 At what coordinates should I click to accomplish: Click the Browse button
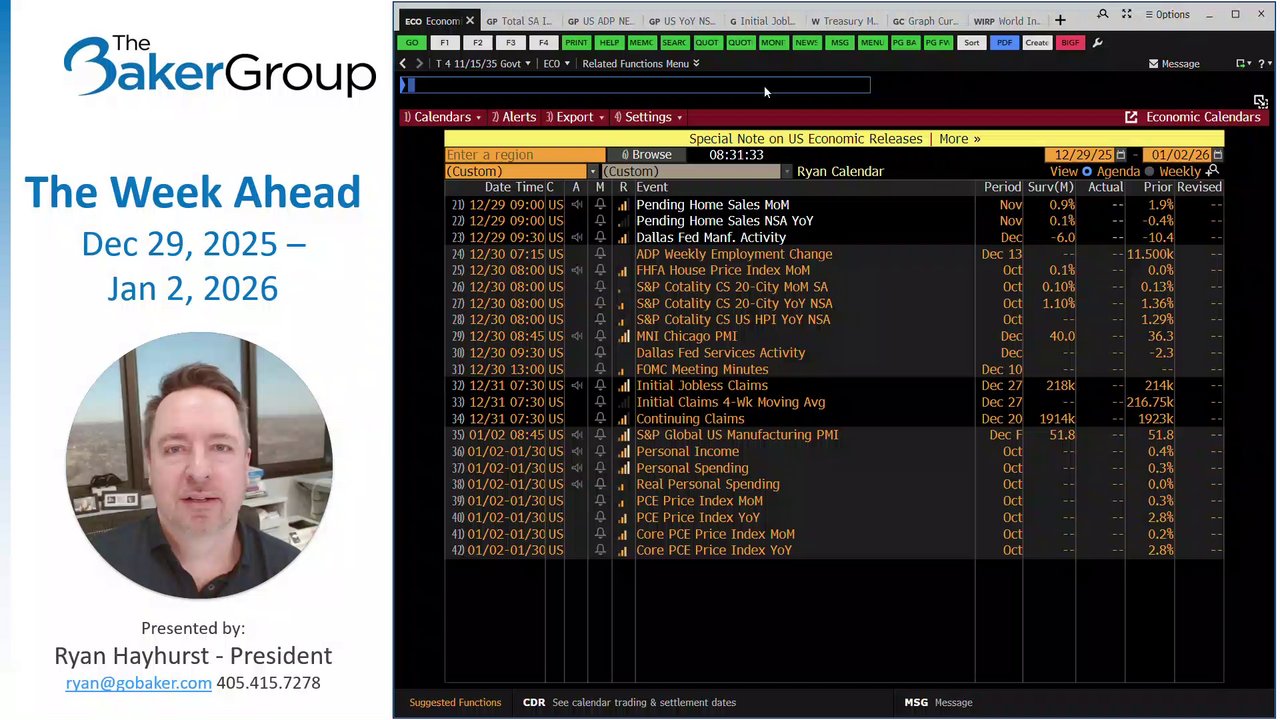point(646,155)
